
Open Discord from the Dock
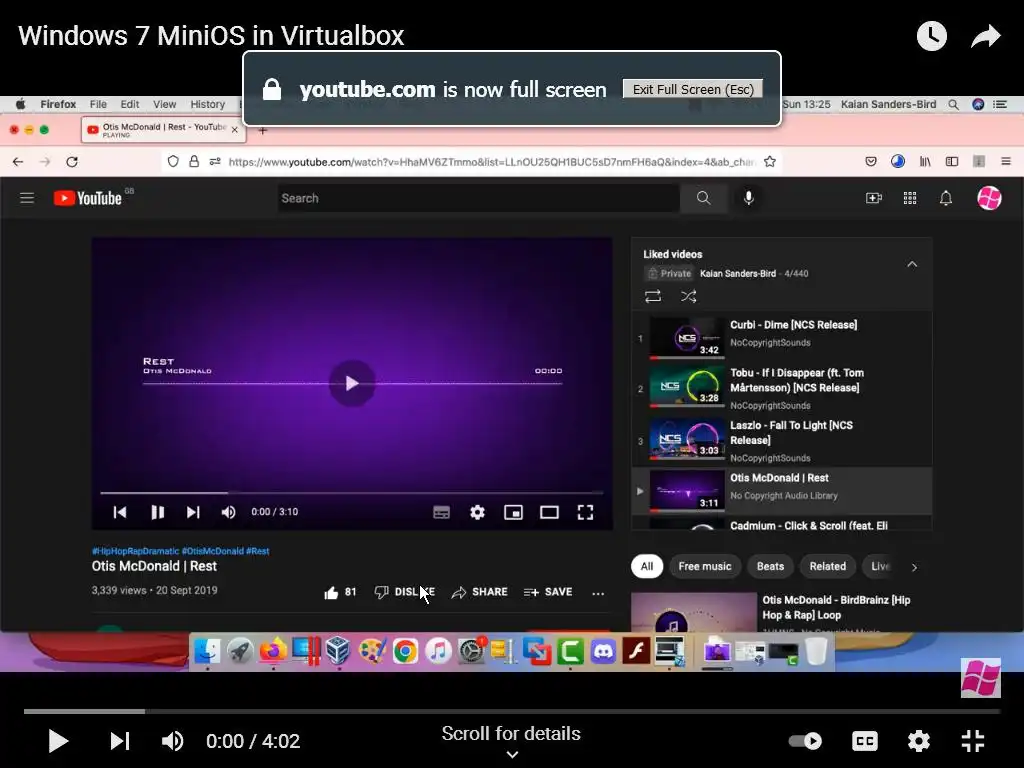point(603,650)
